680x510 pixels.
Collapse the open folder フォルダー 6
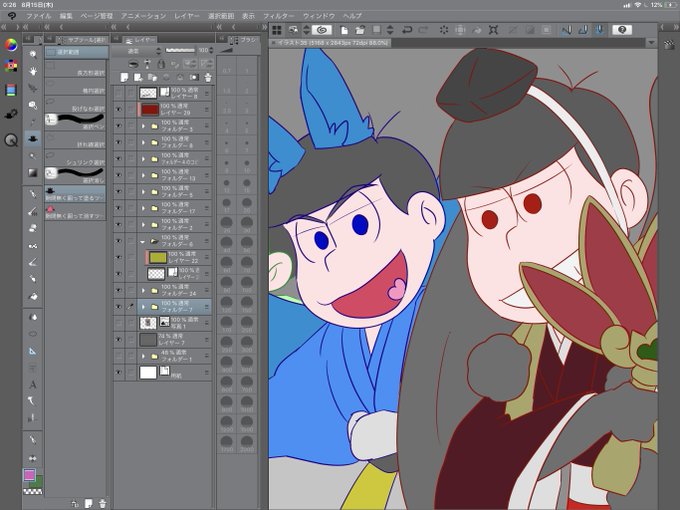tap(143, 241)
